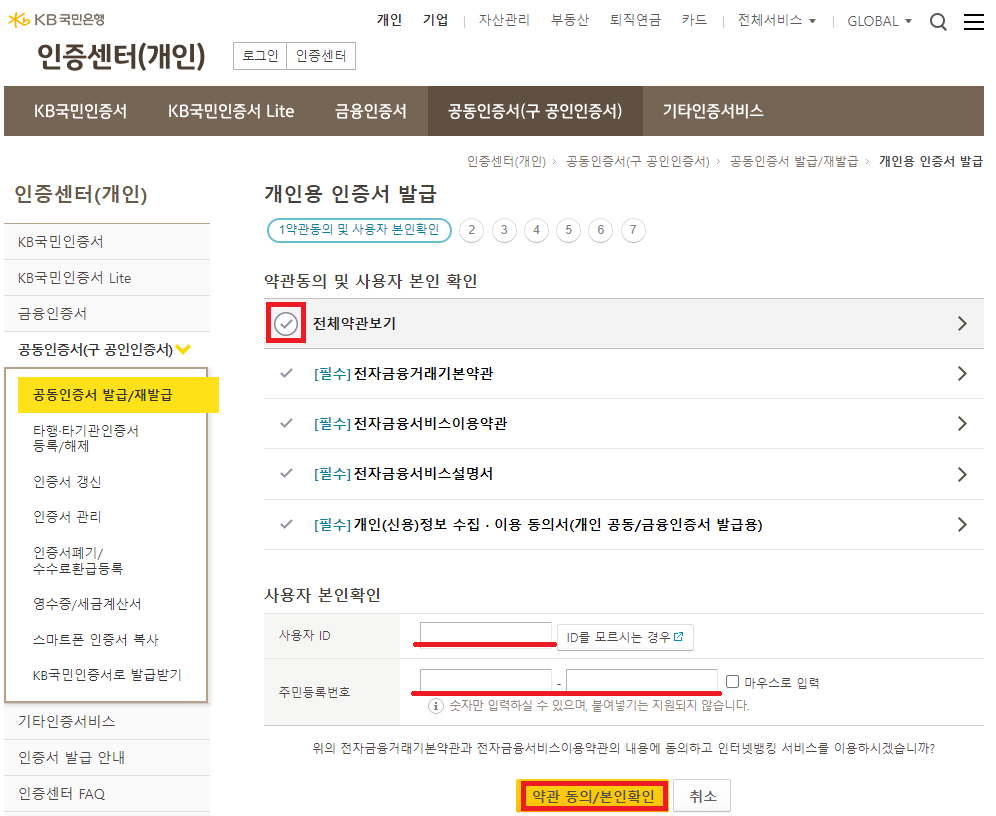
Task: Click breadcrumb 인증센터(개인)
Action: click(x=506, y=161)
